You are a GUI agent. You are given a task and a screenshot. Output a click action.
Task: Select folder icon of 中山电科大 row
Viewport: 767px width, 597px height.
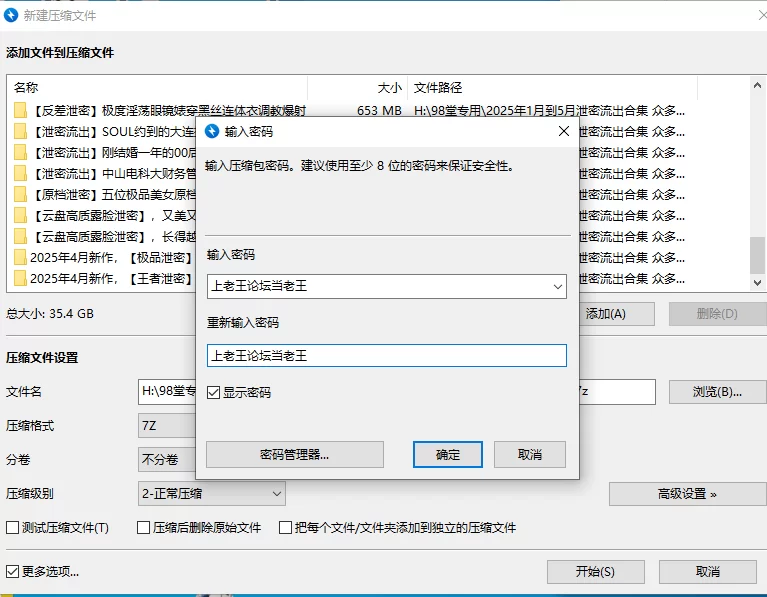(x=20, y=174)
